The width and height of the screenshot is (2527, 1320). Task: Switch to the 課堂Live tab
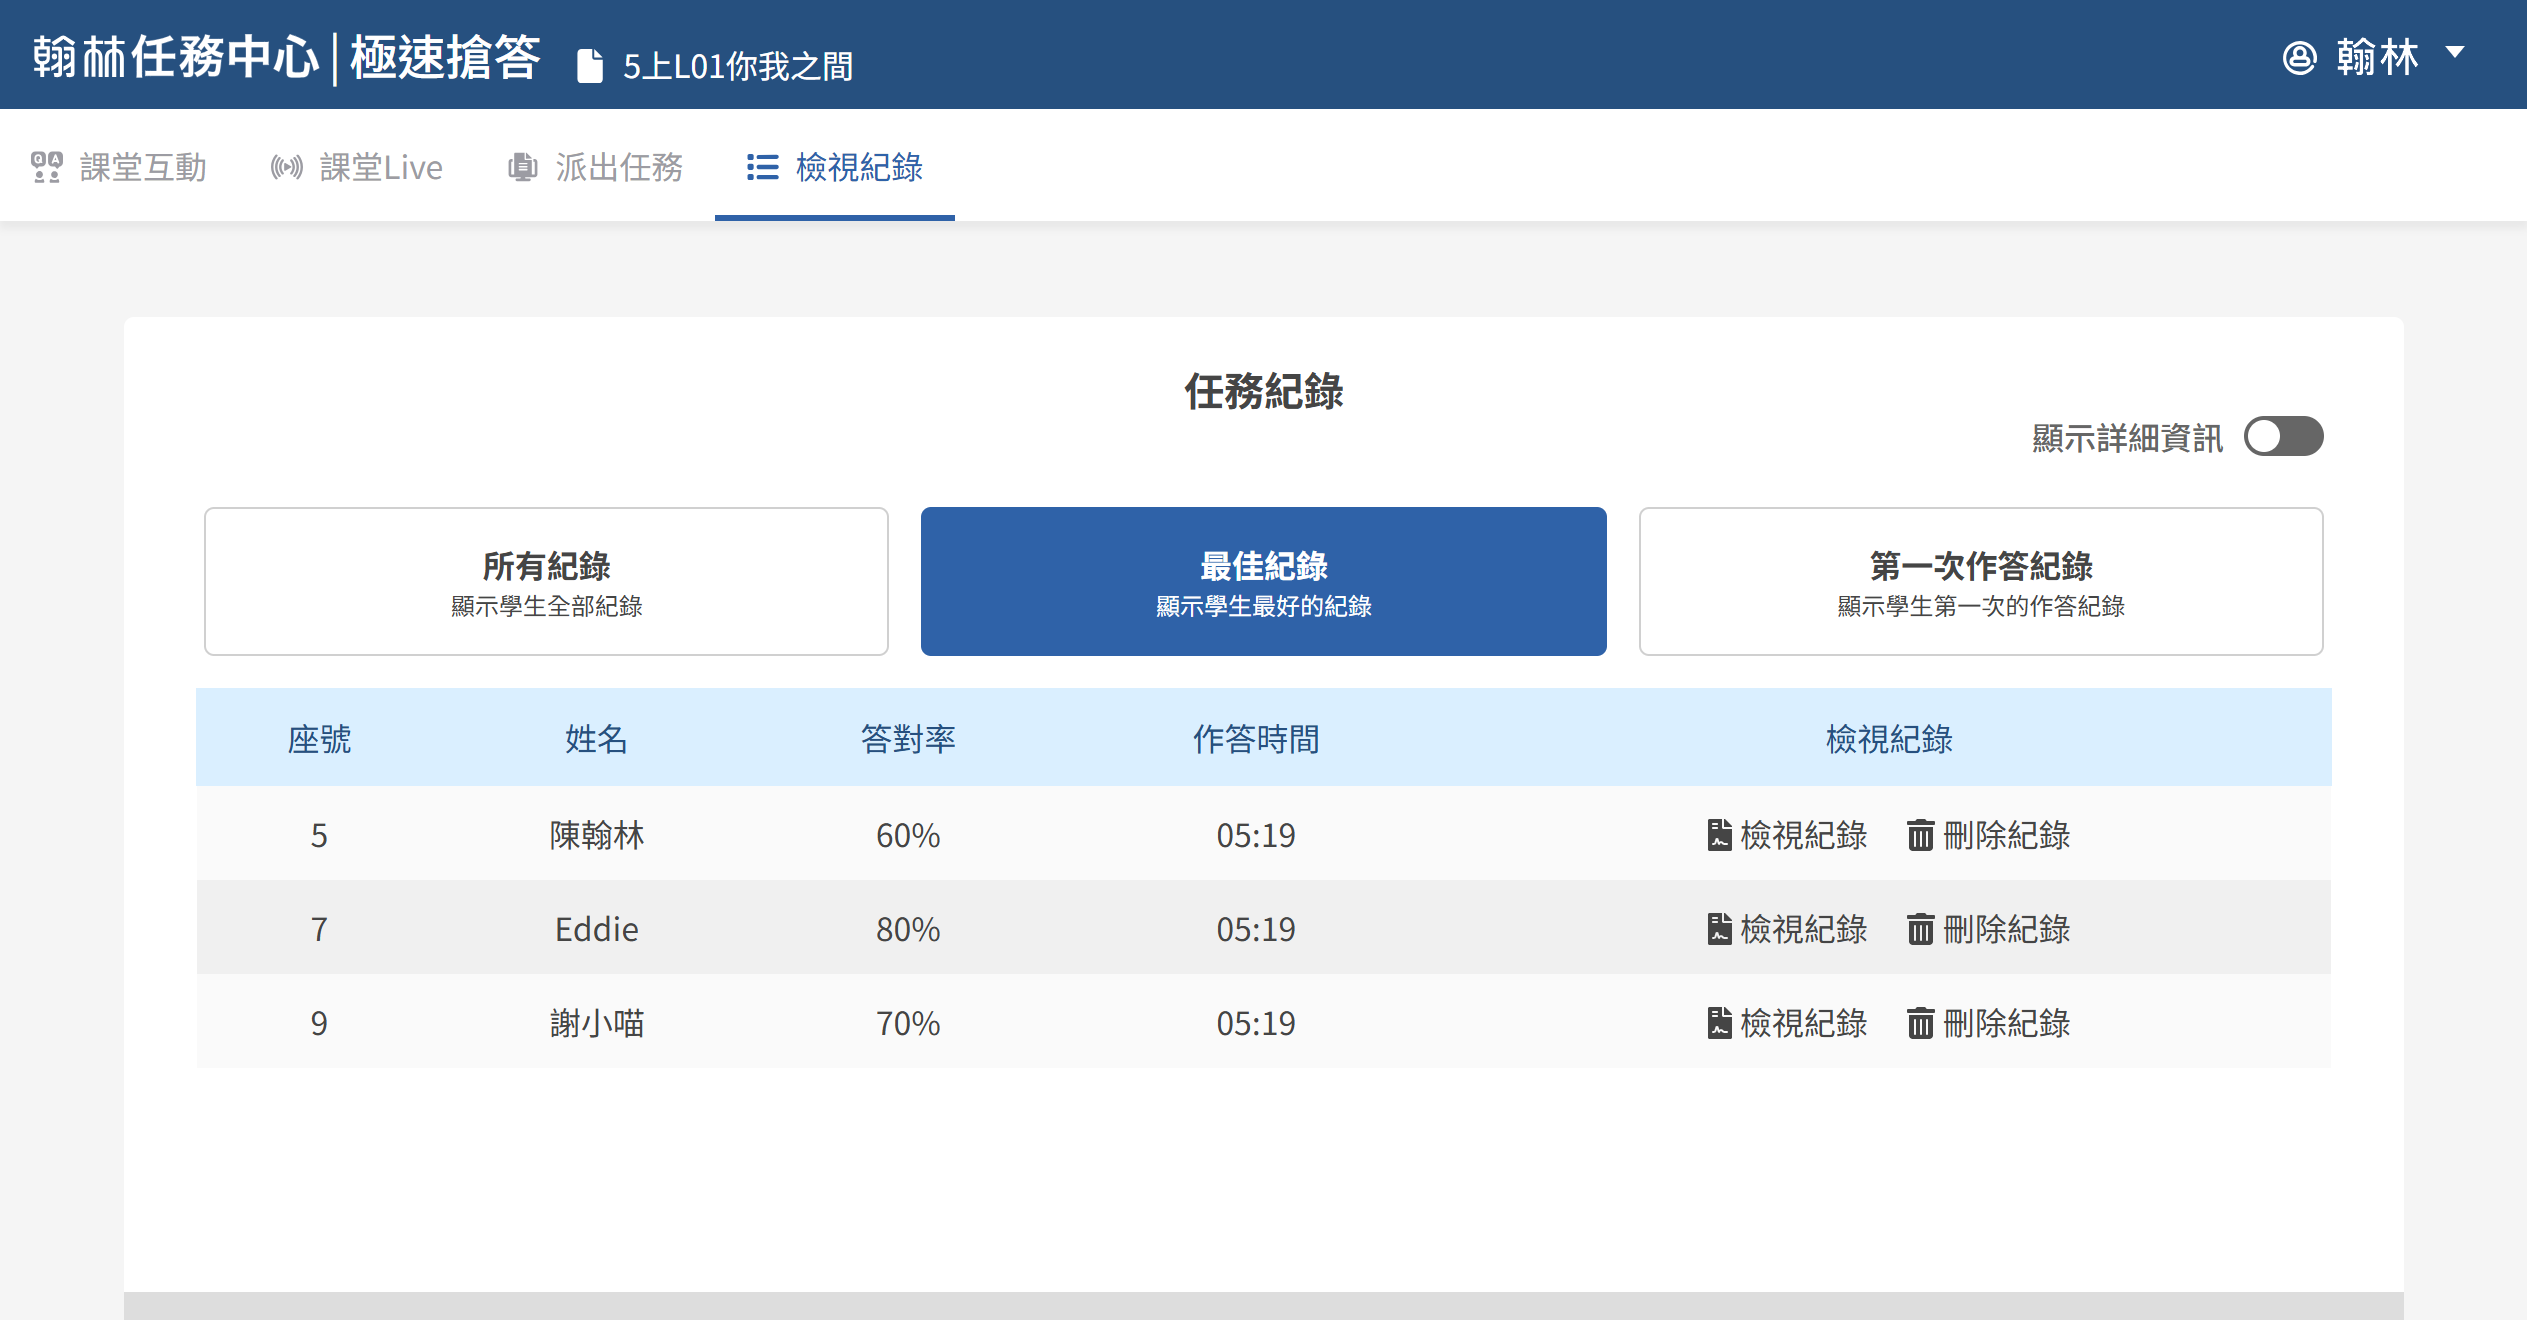[380, 167]
